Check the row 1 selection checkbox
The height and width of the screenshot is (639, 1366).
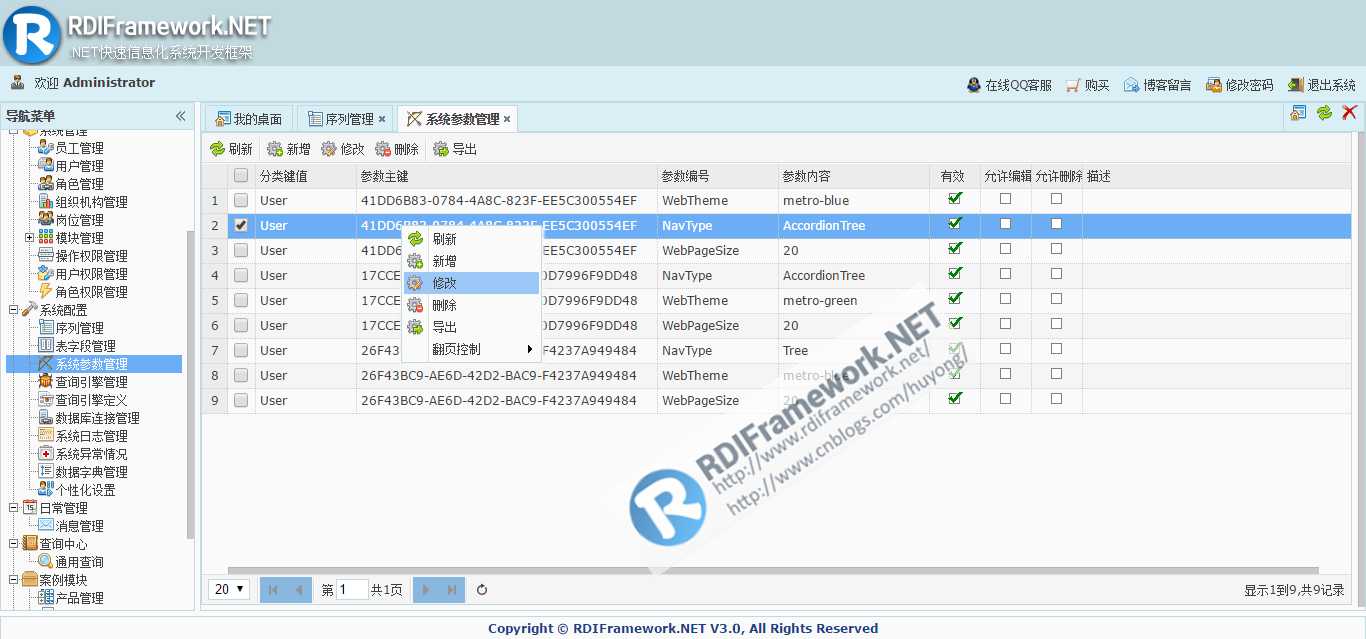(241, 200)
